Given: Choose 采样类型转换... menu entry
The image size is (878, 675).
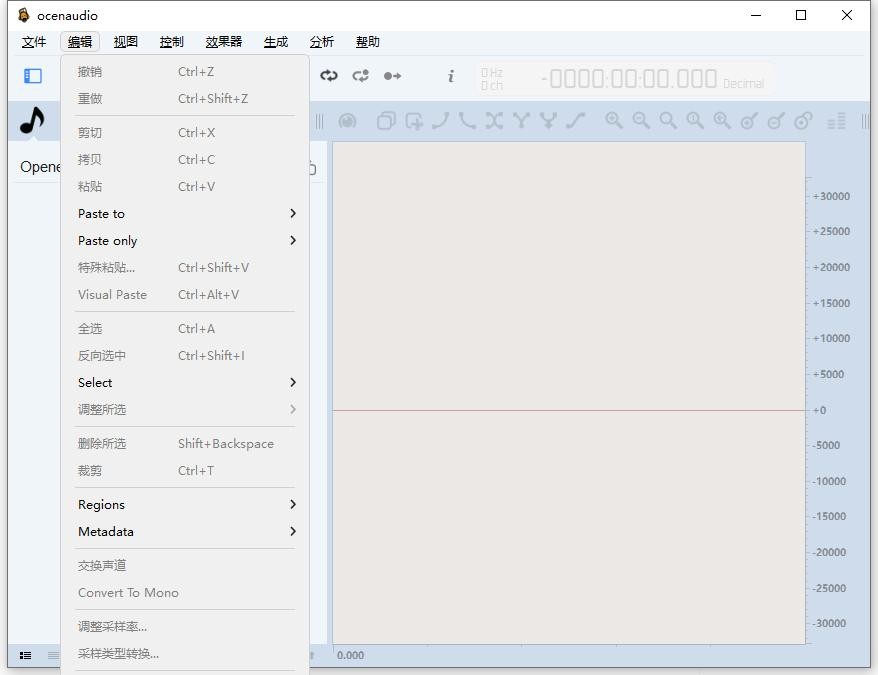Looking at the screenshot, I should (x=185, y=654).
